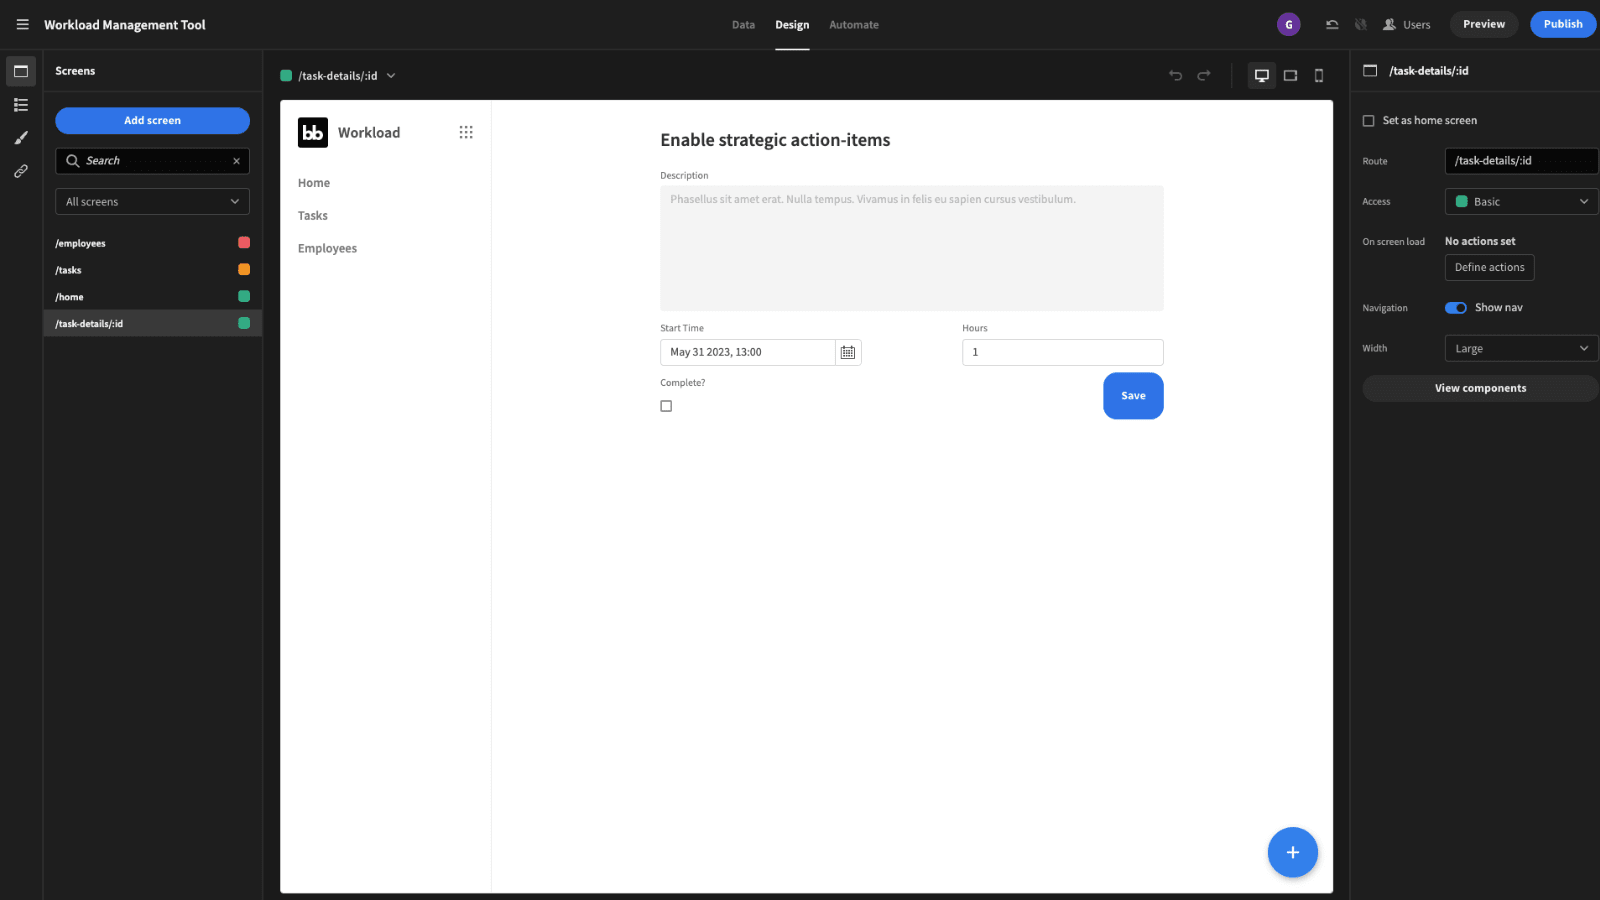1600x900 pixels.
Task: Click the red swatch for /employees
Action: coord(244,243)
